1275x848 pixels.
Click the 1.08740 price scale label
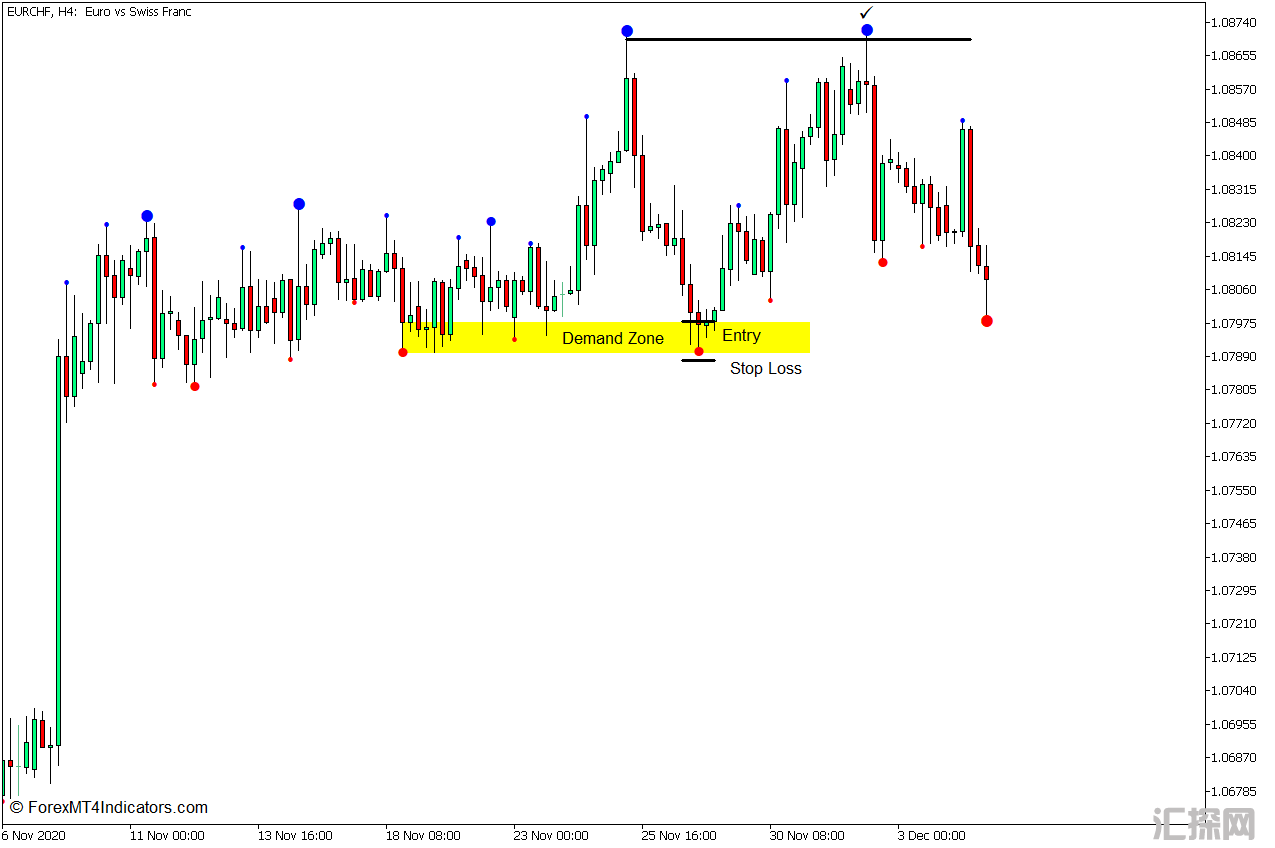[1232, 22]
